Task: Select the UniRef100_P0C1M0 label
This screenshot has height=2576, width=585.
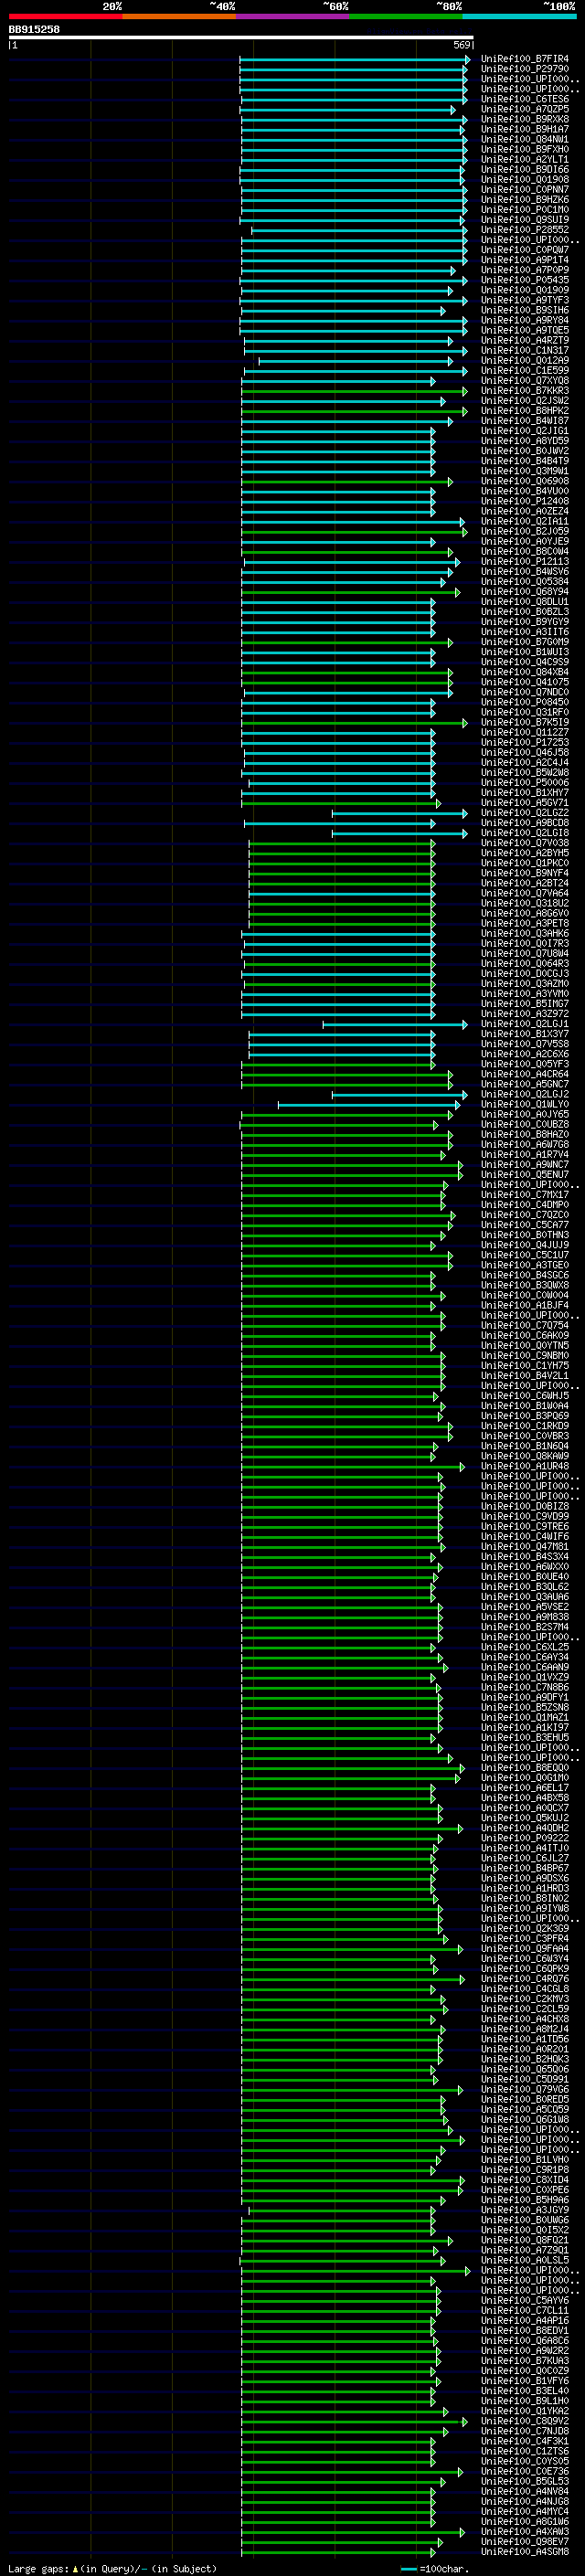Action: [524, 210]
